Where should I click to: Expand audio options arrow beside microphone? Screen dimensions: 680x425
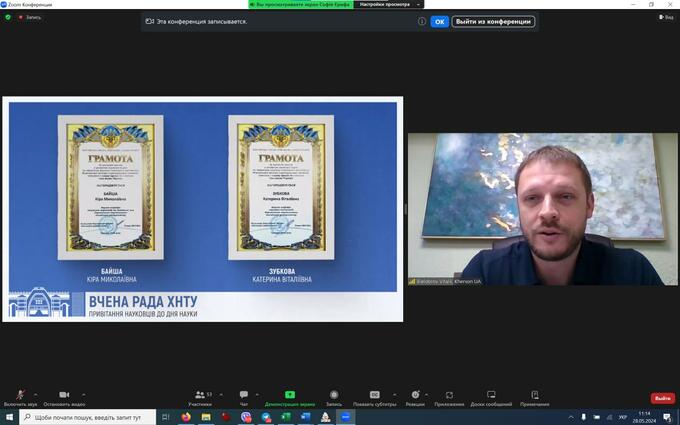coord(36,395)
